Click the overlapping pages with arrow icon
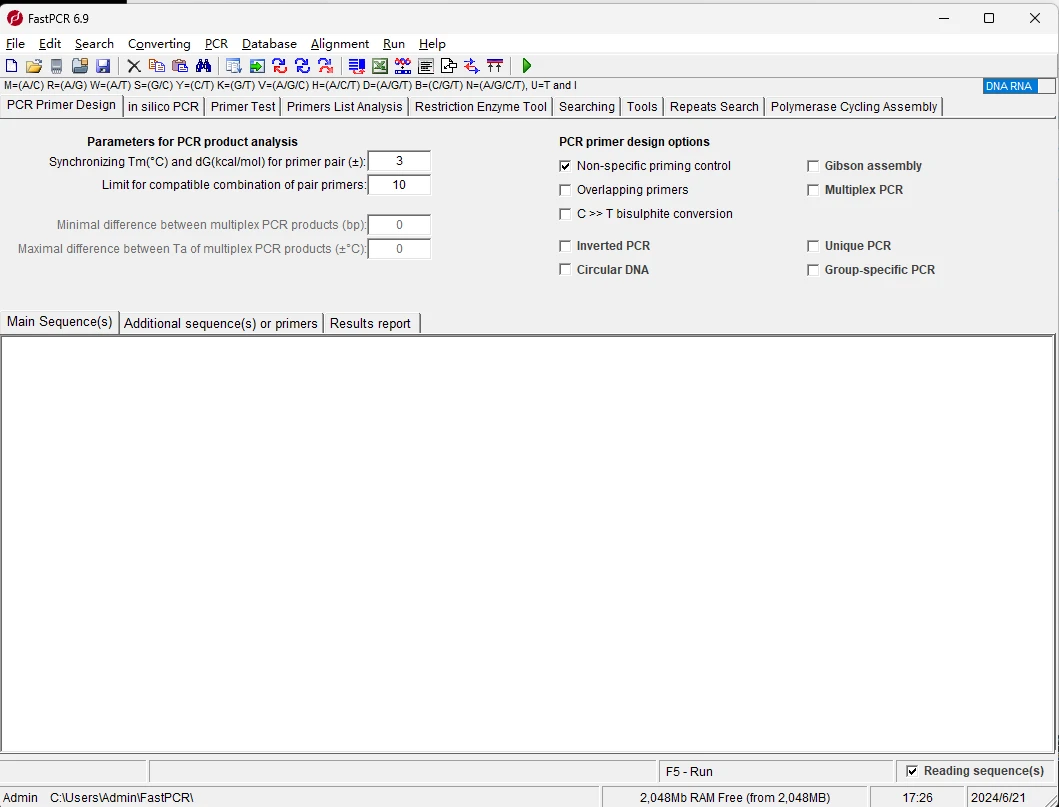 pyautogui.click(x=448, y=66)
